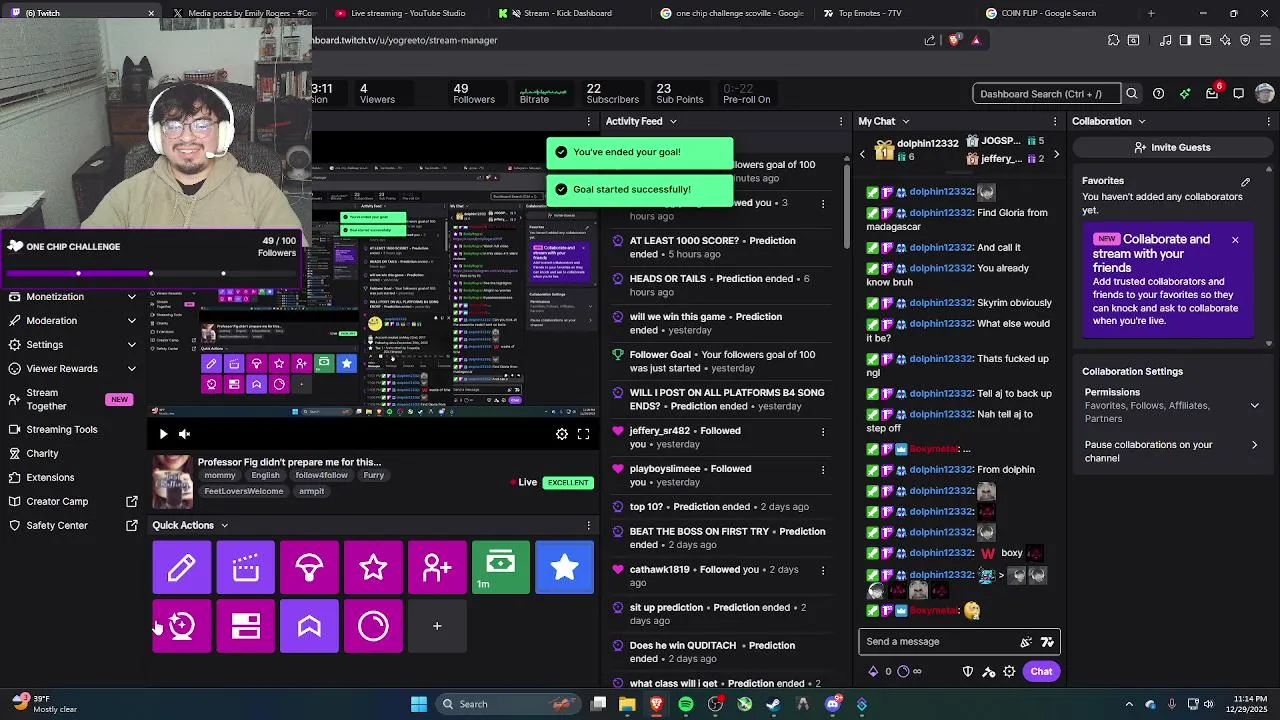Open the Collaboration panel dropdown
Screen dimensions: 1280x720
(x=1142, y=121)
